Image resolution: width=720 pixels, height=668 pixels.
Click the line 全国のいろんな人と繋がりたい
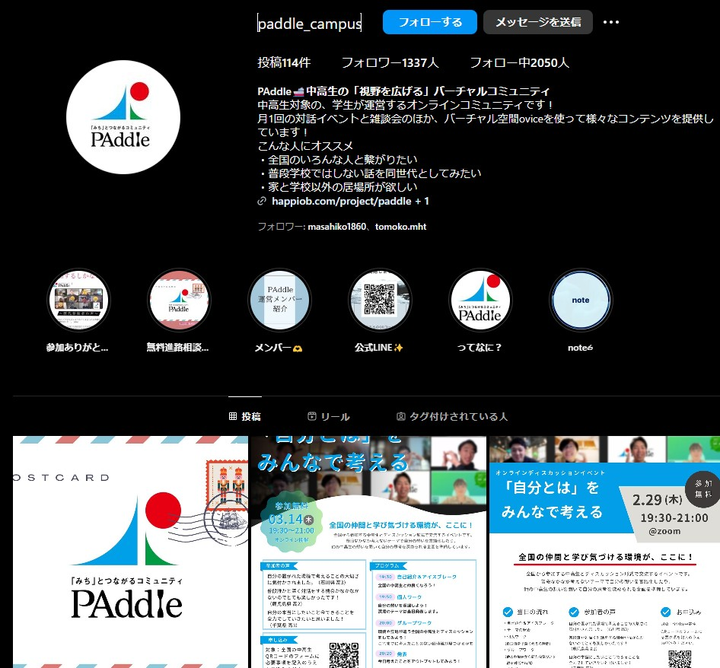343,160
